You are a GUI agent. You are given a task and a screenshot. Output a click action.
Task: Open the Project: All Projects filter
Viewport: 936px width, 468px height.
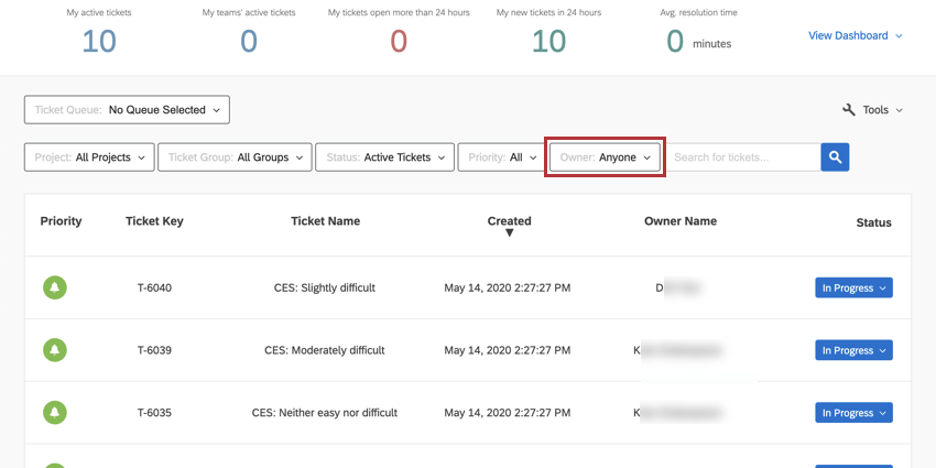(89, 158)
